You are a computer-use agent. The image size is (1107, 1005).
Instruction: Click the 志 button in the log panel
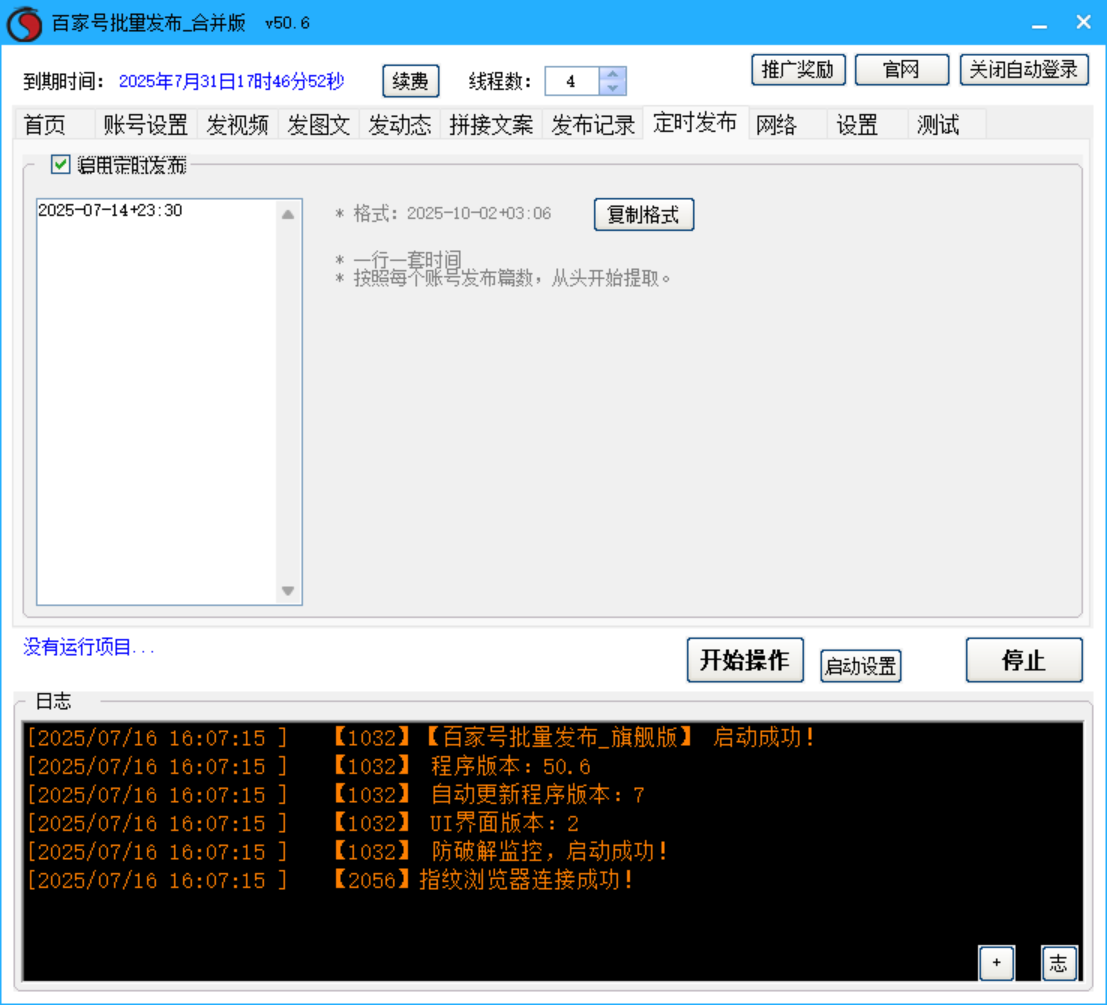(1059, 963)
